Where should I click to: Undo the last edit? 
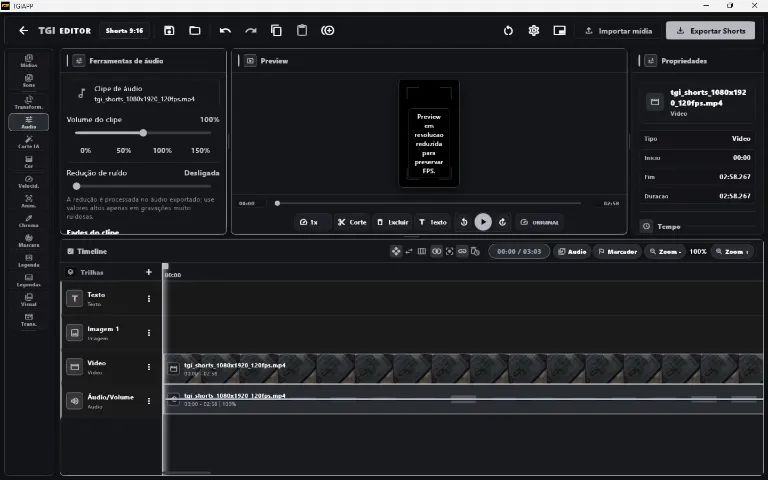[x=225, y=30]
